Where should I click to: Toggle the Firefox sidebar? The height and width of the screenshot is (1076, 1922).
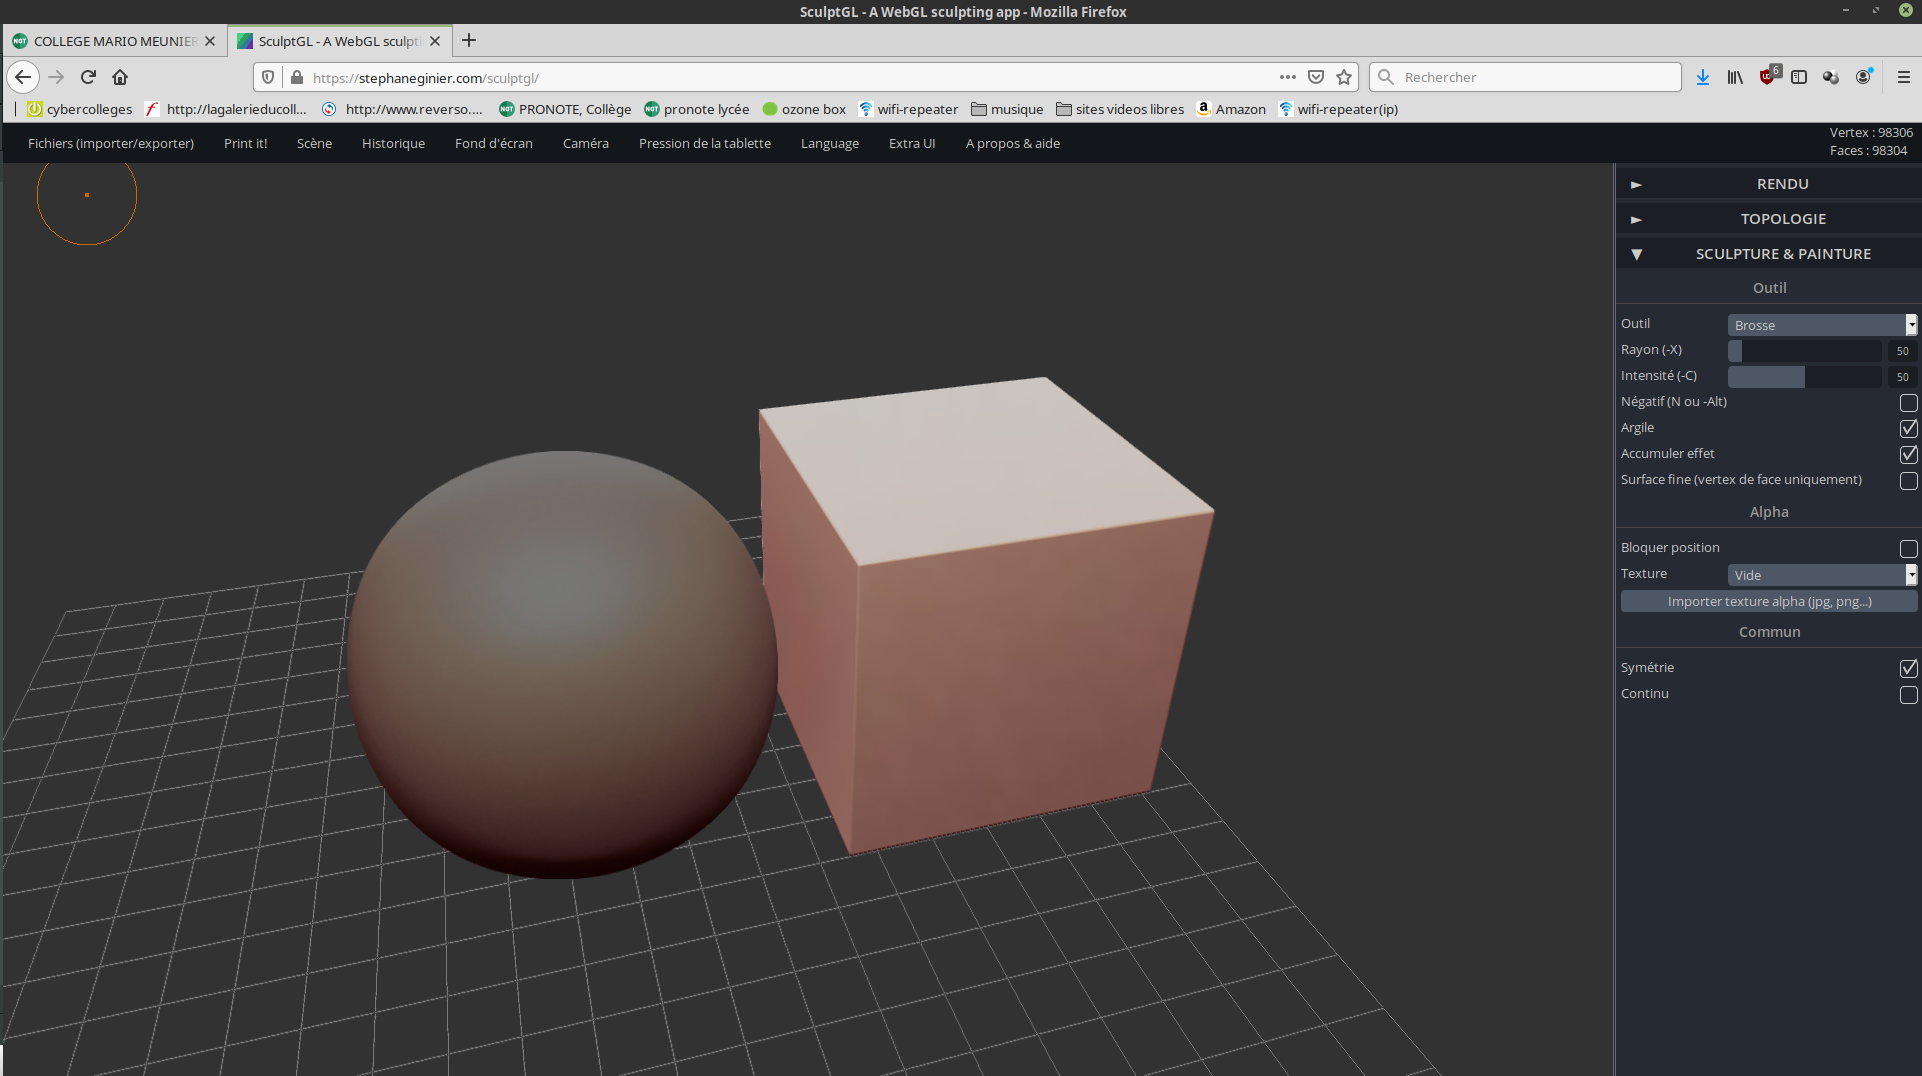point(1799,77)
